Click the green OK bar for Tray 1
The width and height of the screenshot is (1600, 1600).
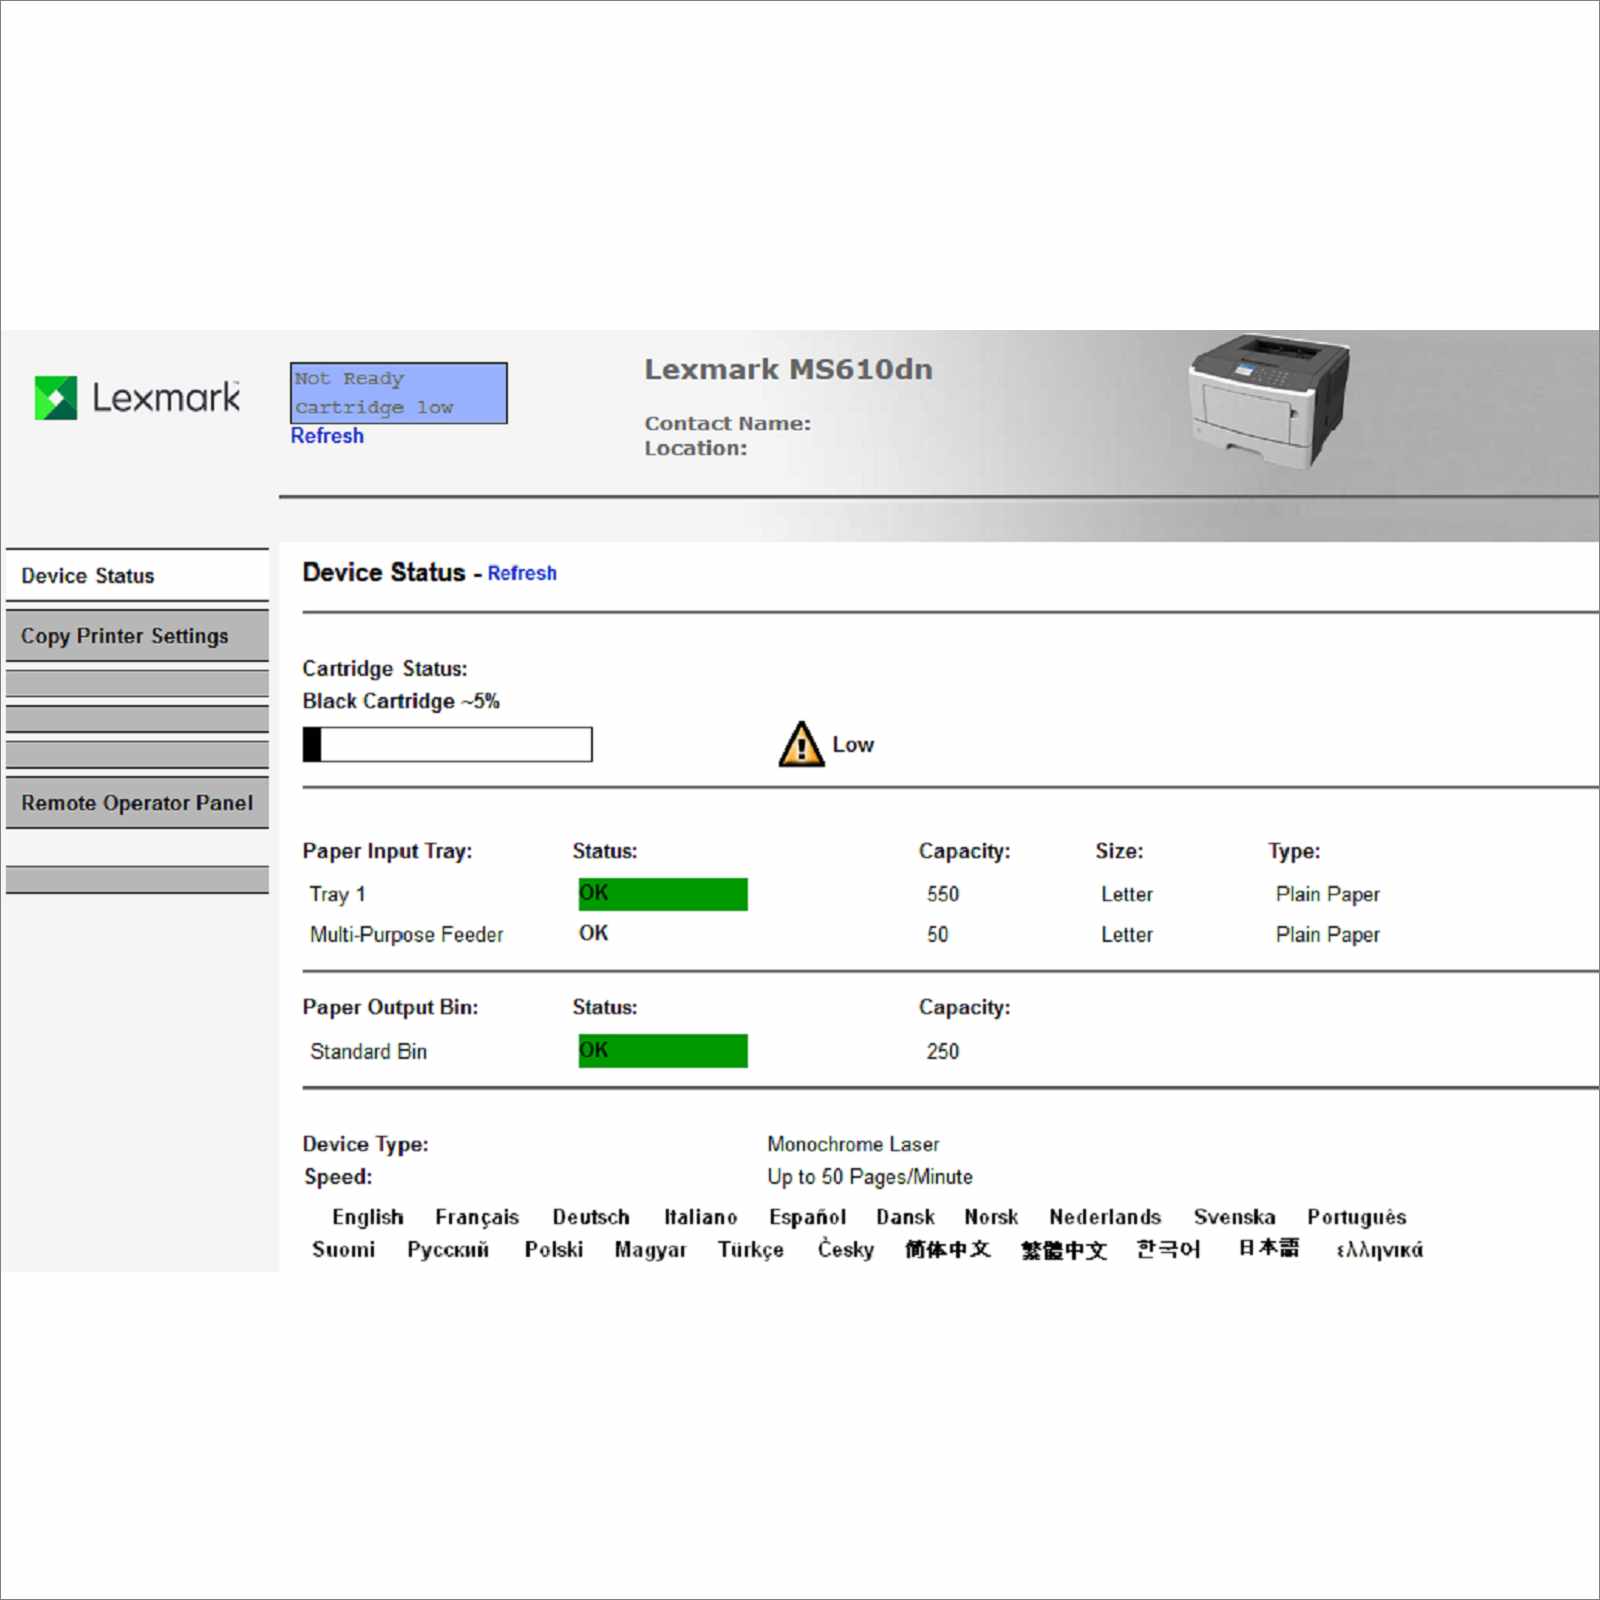(663, 894)
